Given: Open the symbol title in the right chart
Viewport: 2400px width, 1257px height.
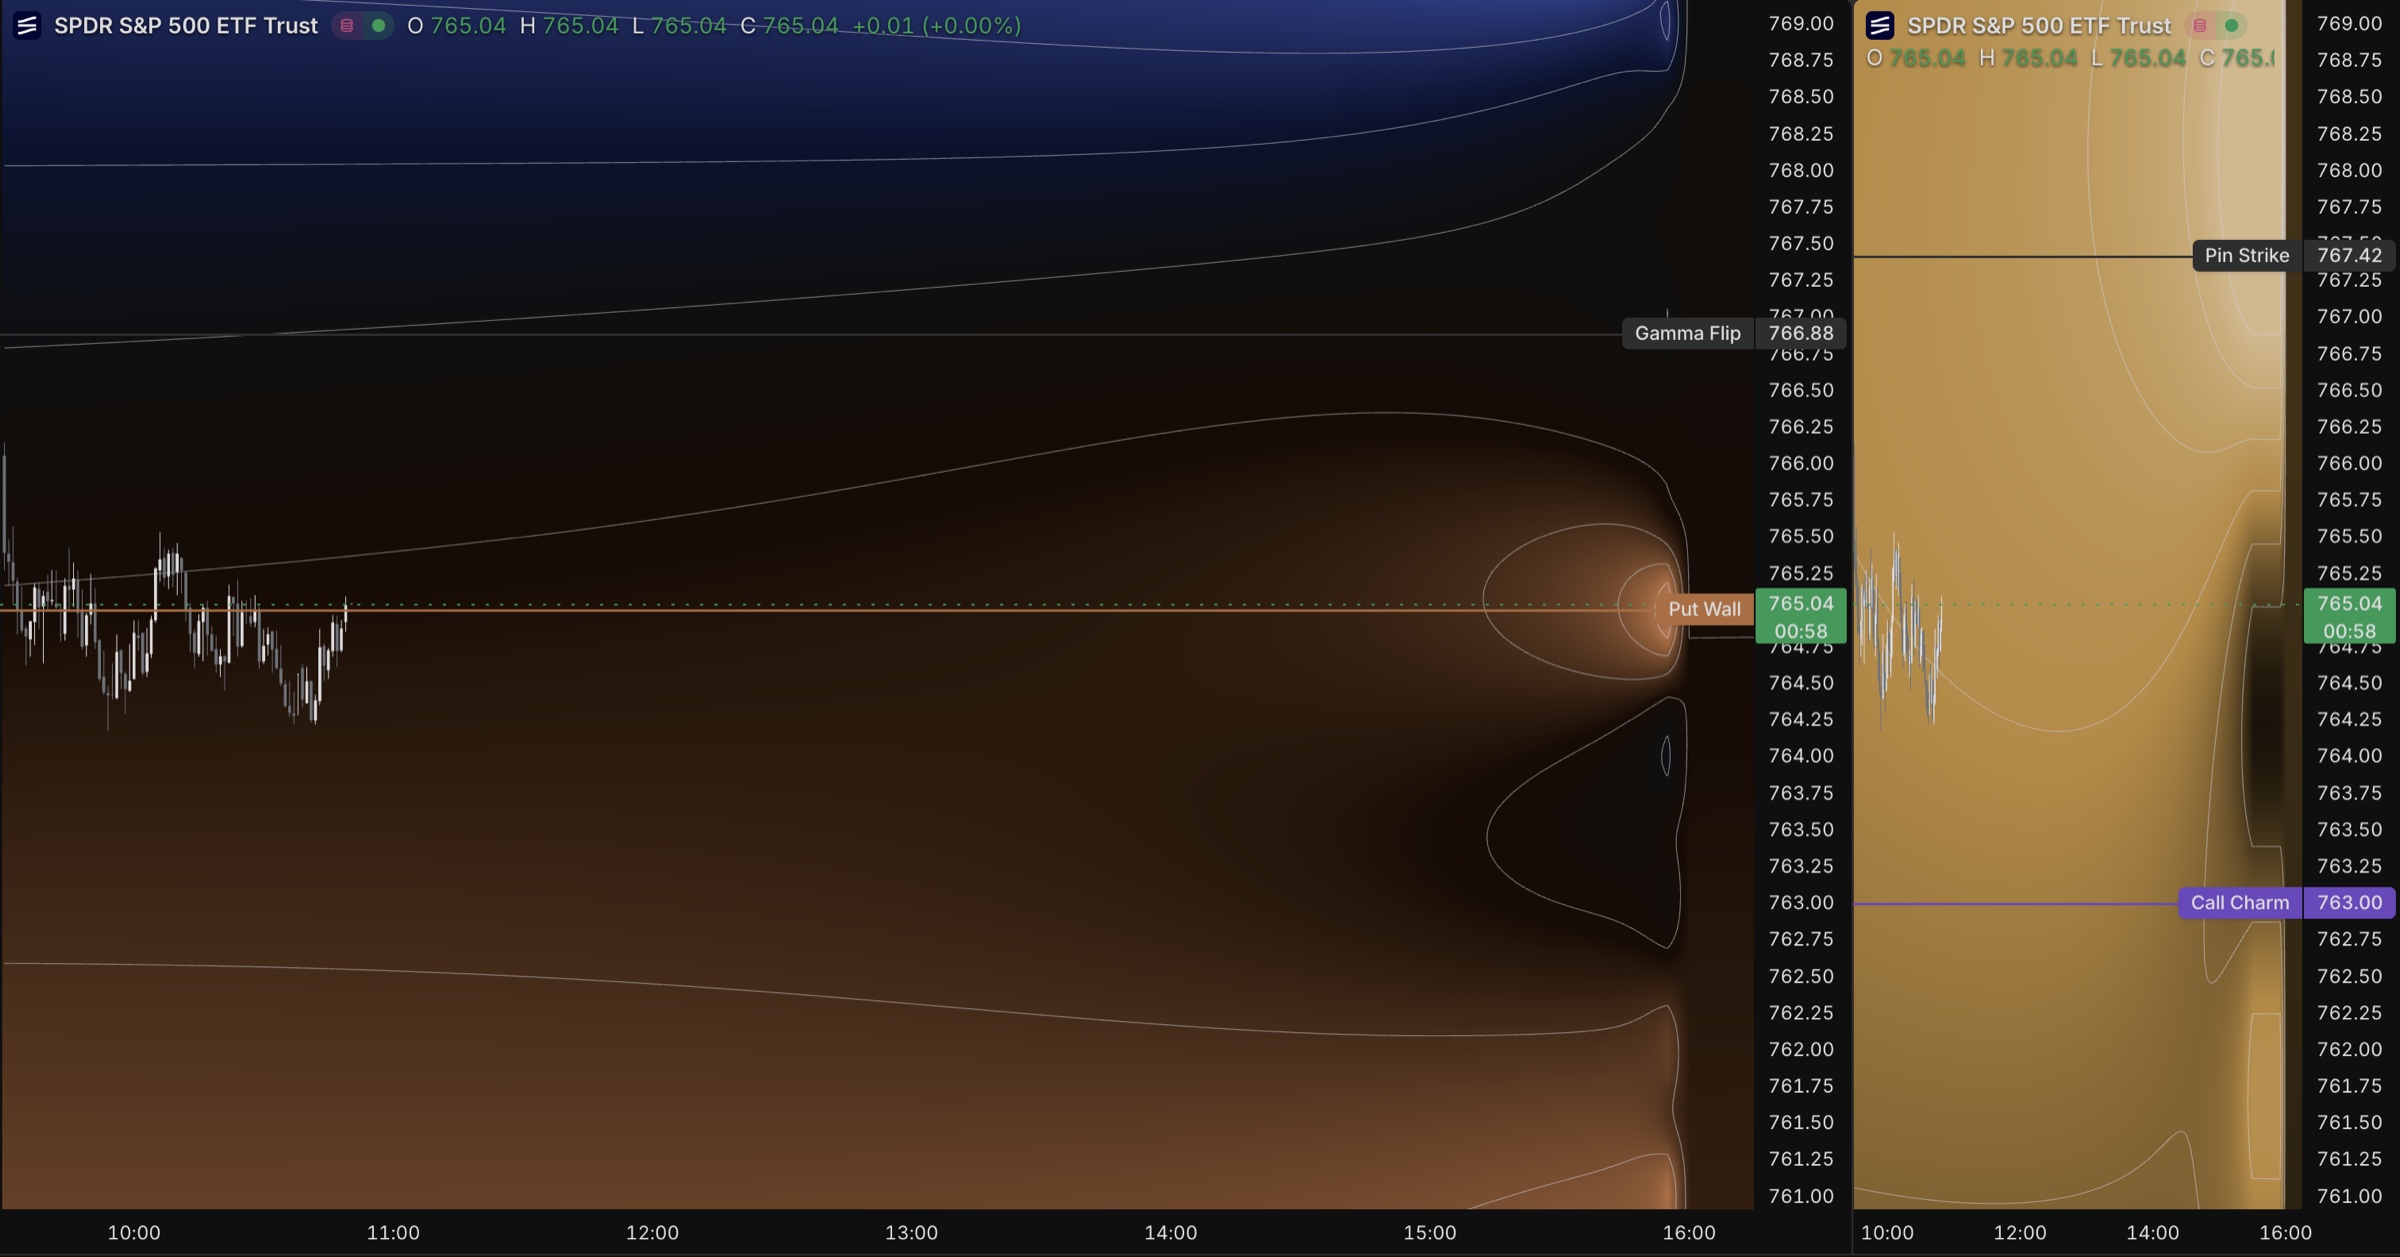Looking at the screenshot, I should coord(2039,26).
